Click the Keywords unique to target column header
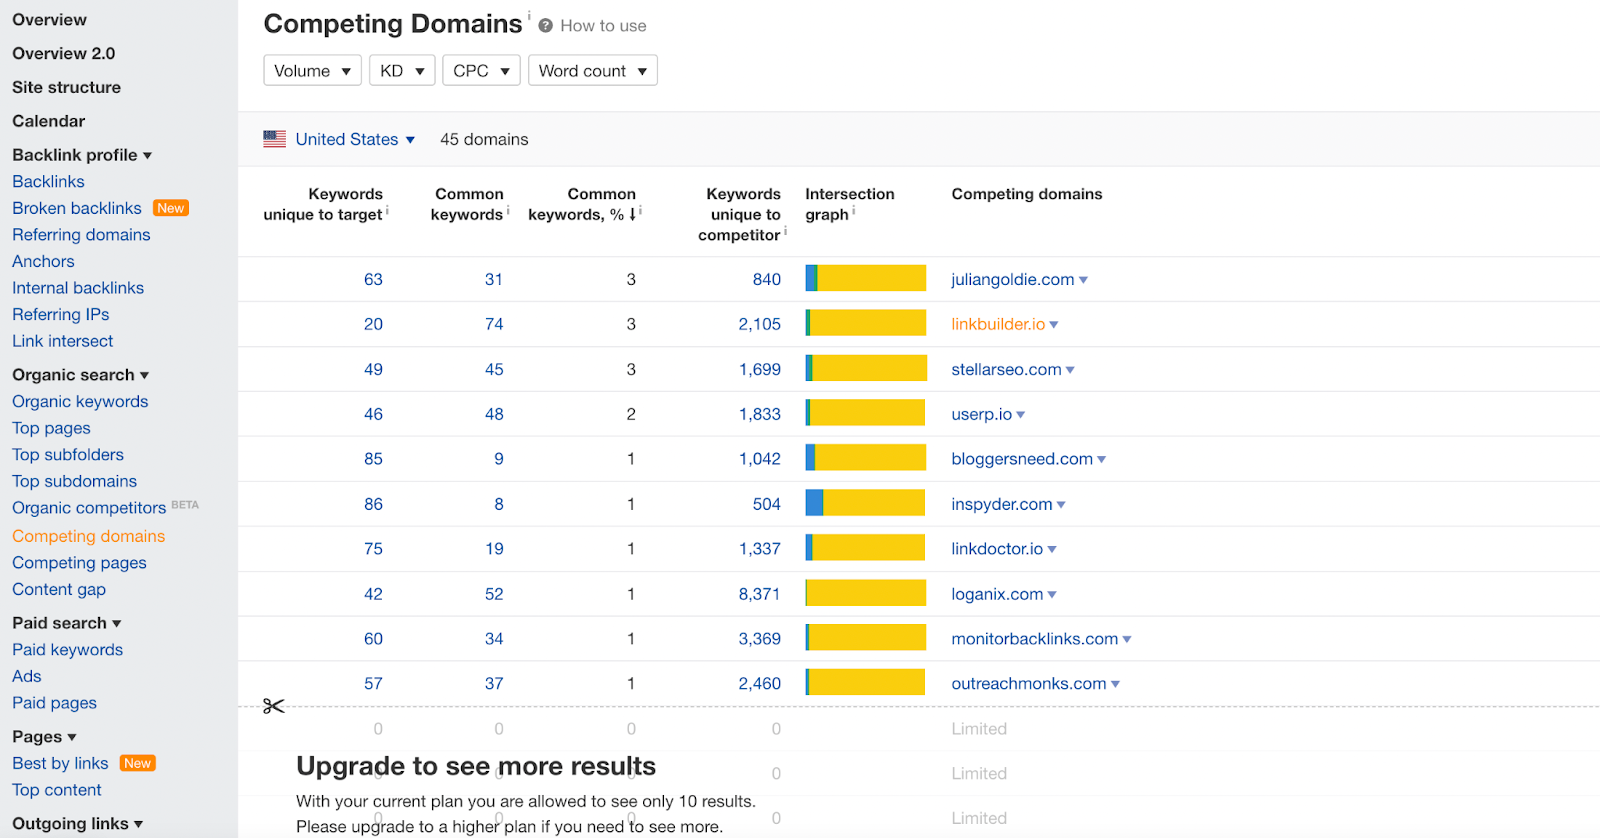Image resolution: width=1600 pixels, height=838 pixels. tap(323, 204)
